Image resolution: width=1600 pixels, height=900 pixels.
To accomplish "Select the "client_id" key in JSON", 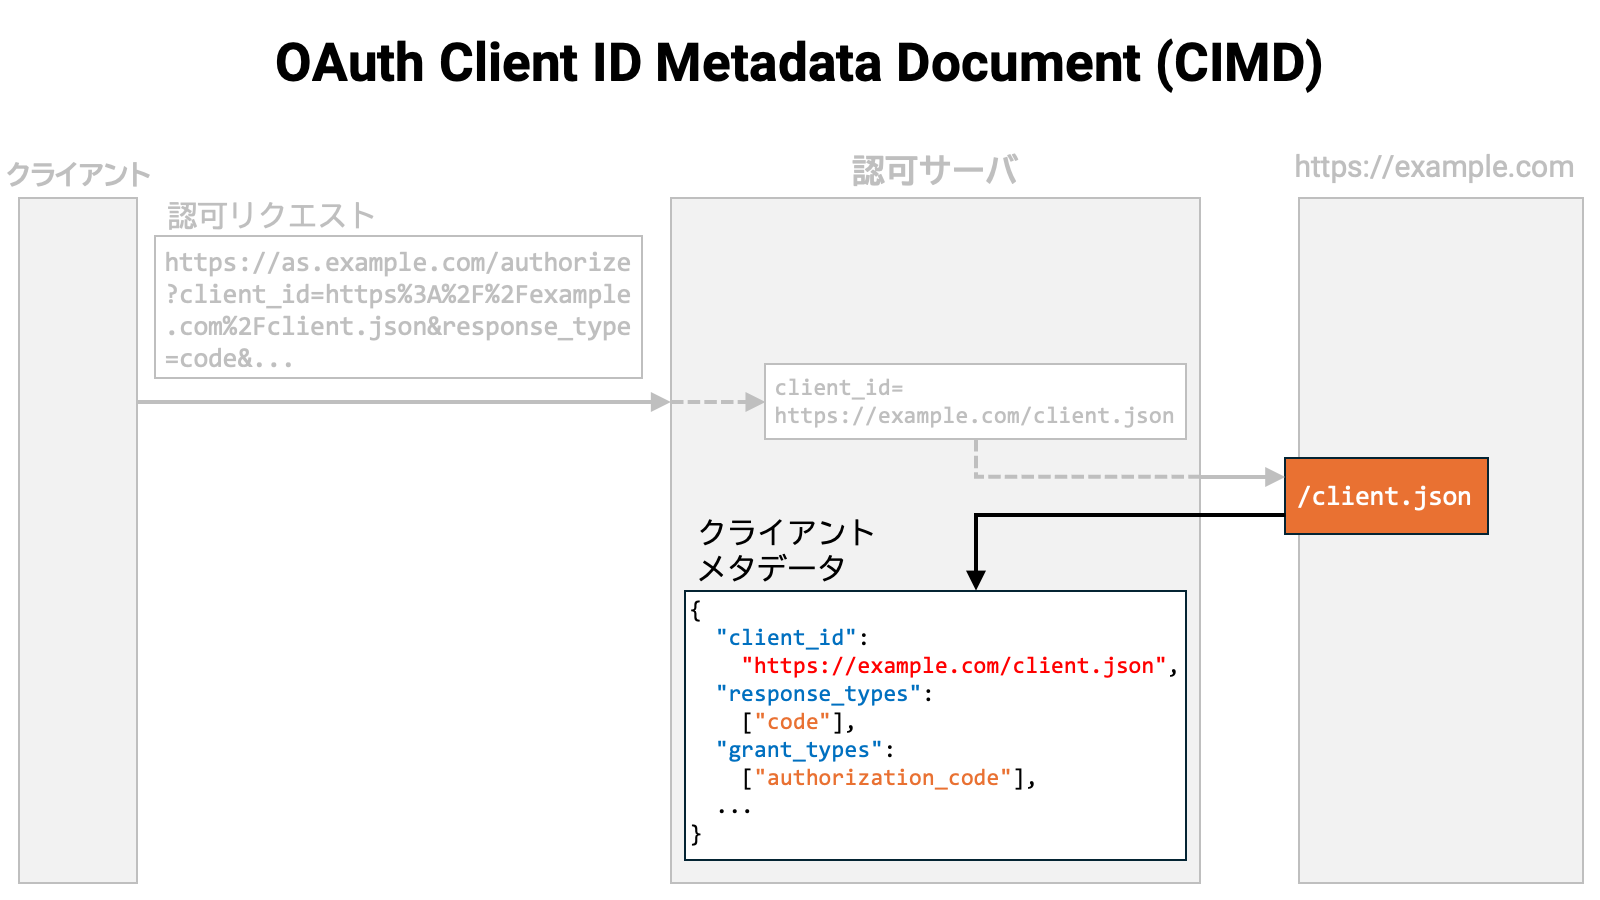I will click(786, 638).
